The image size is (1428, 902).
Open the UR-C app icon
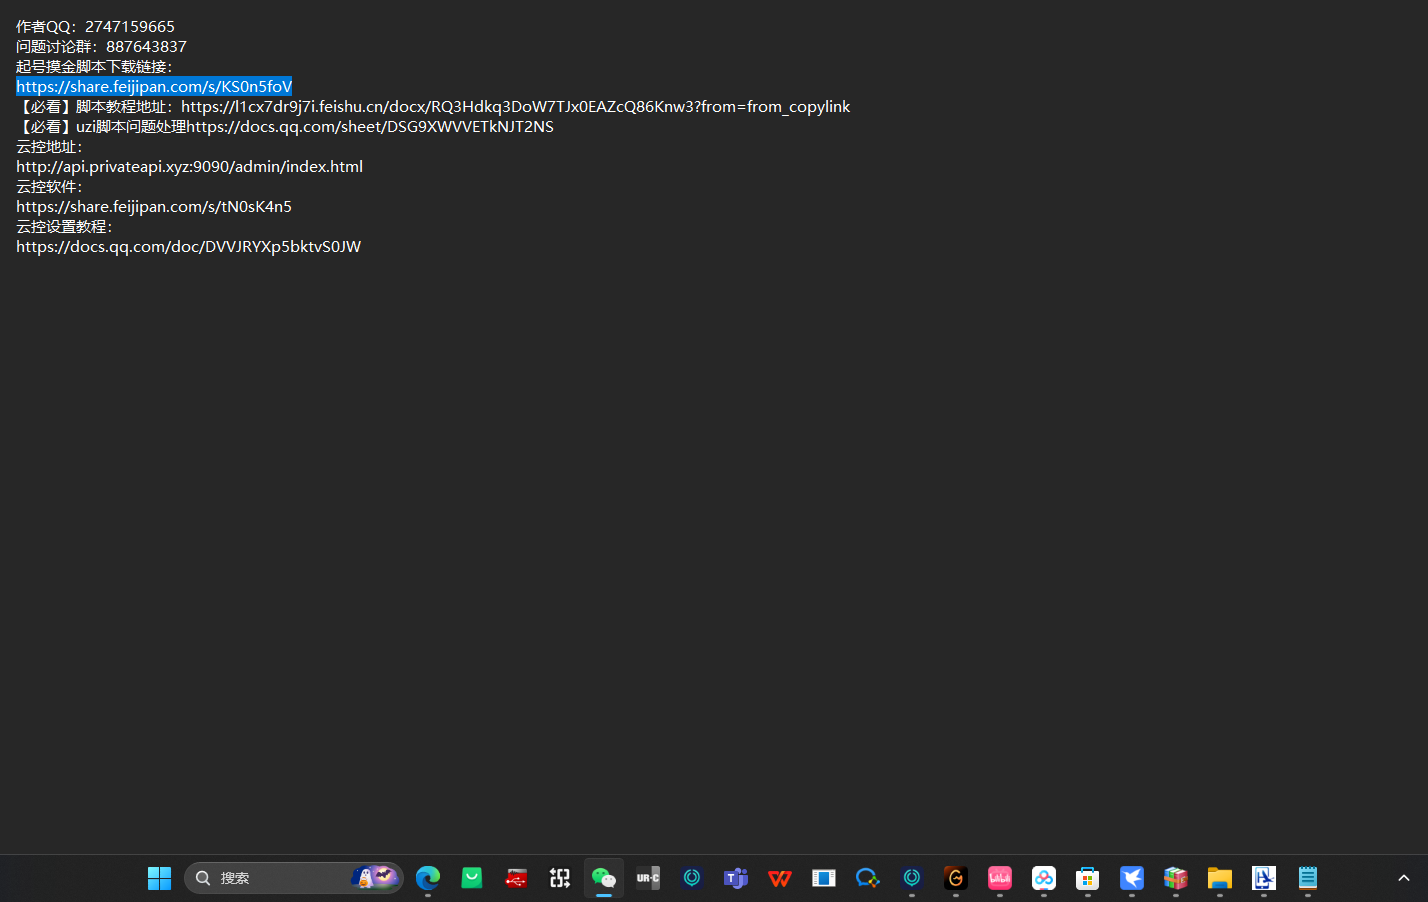pos(648,878)
